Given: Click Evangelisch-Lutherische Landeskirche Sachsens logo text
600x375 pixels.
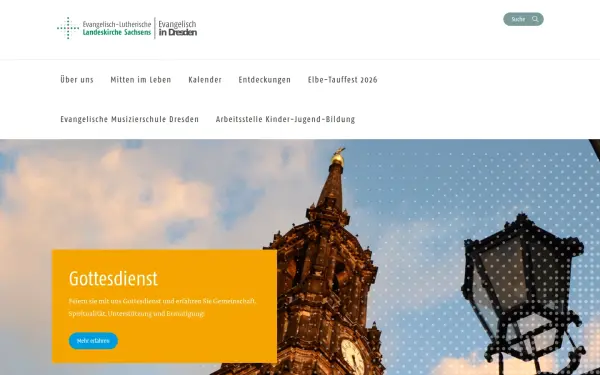Looking at the screenshot, I should tap(117, 28).
